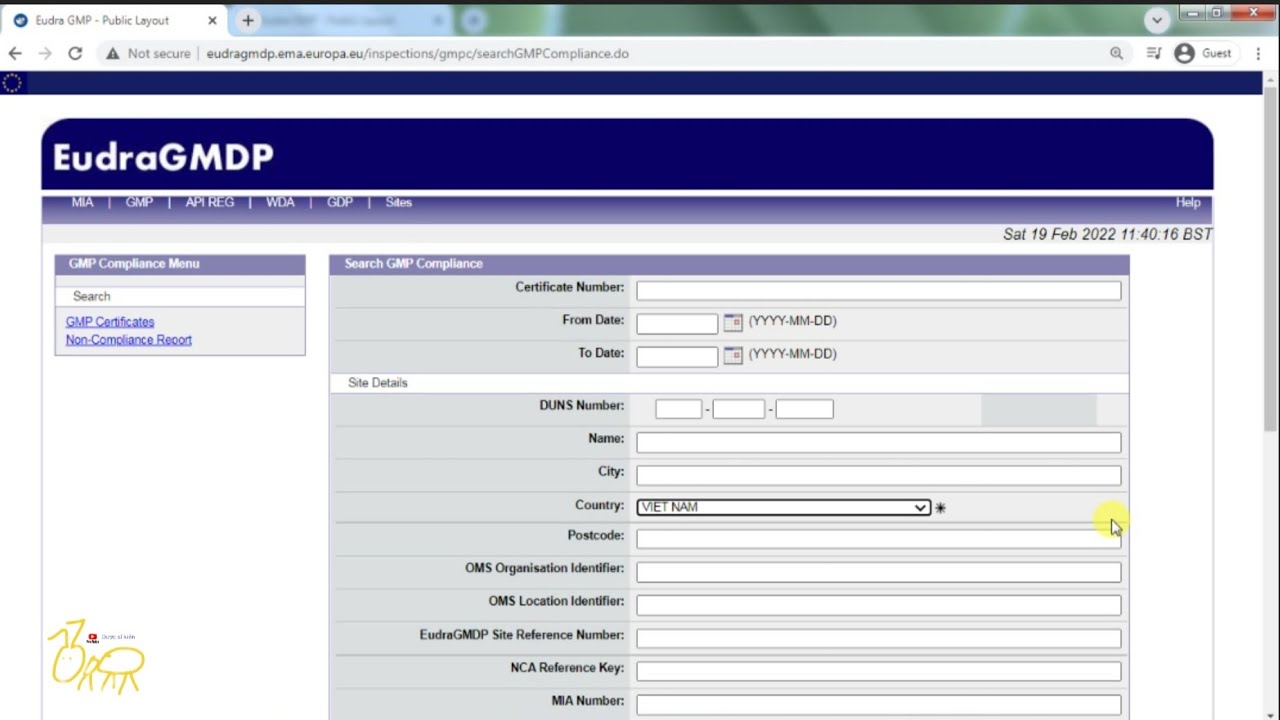Click the browser address bar URL

pos(417,53)
